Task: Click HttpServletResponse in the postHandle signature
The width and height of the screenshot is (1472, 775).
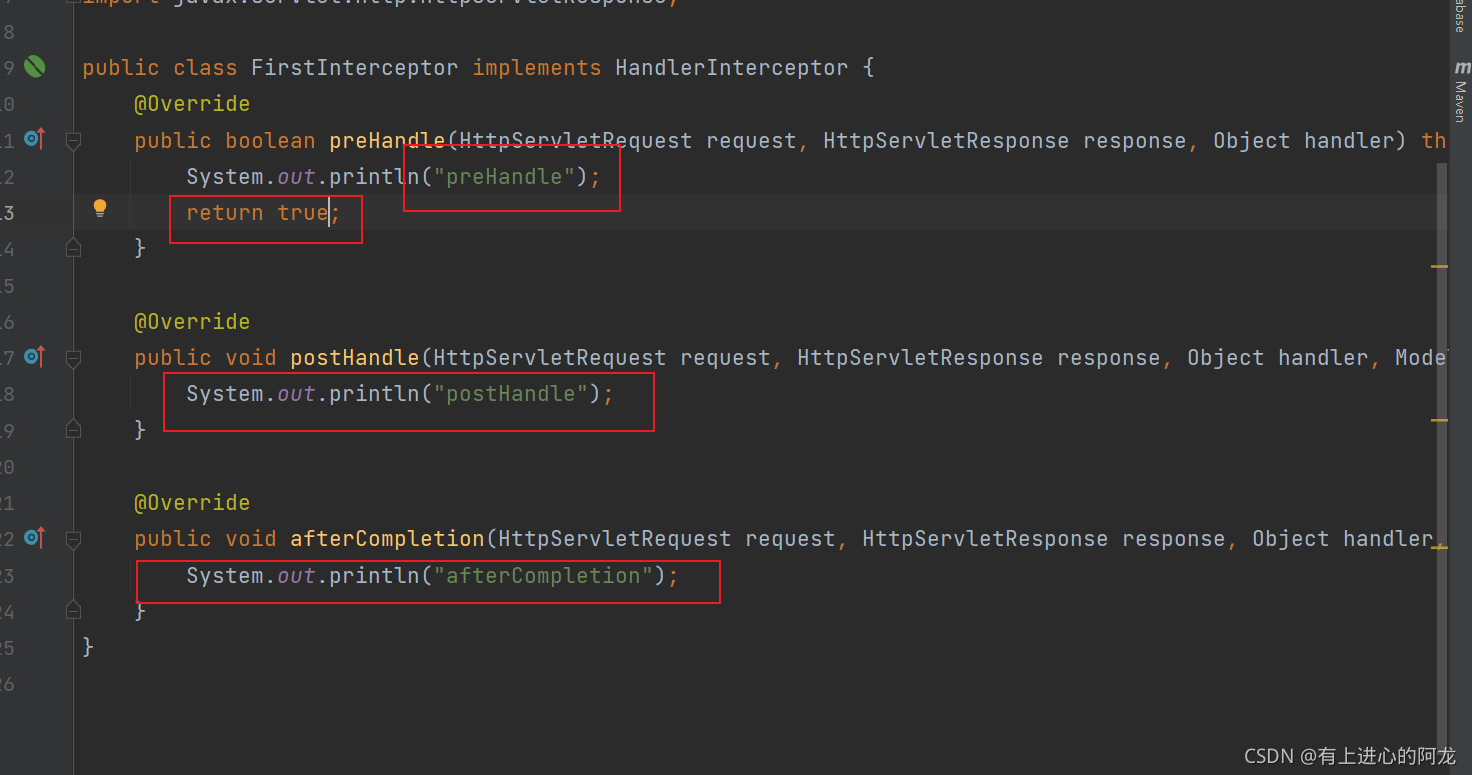Action: [x=920, y=358]
